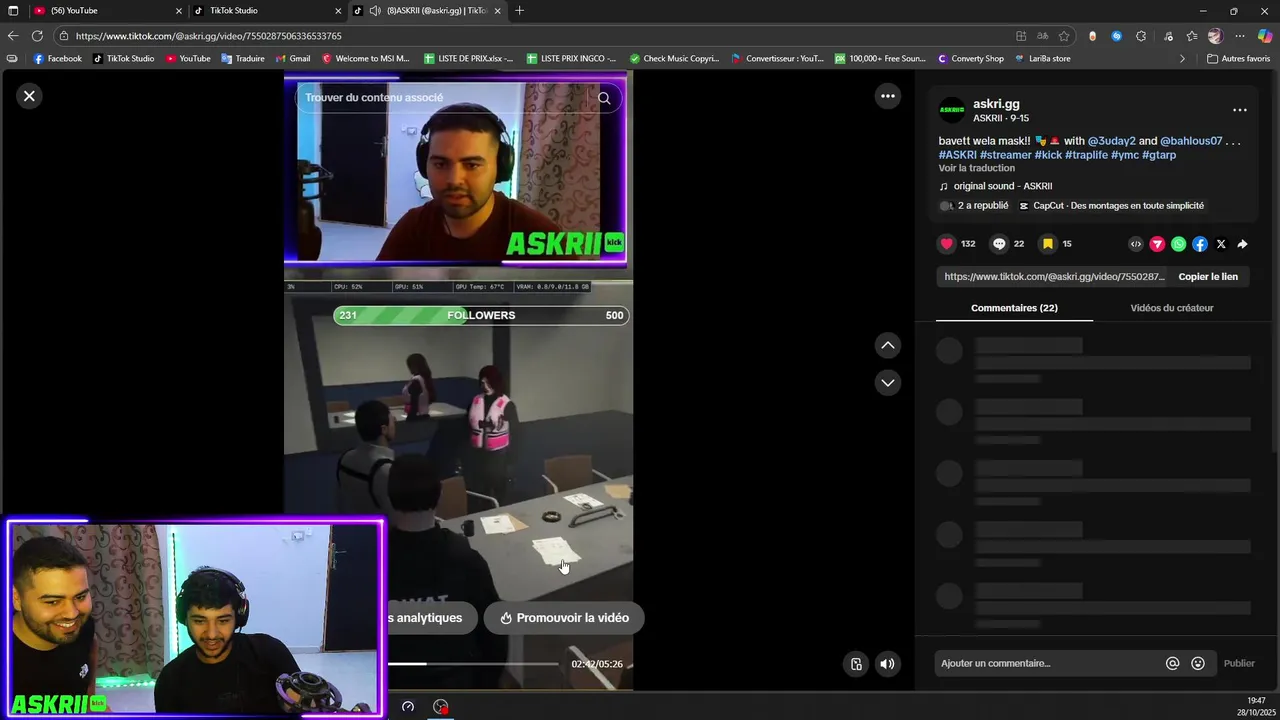The image size is (1280, 720).
Task: Click the translate page icon
Action: click(1042, 36)
